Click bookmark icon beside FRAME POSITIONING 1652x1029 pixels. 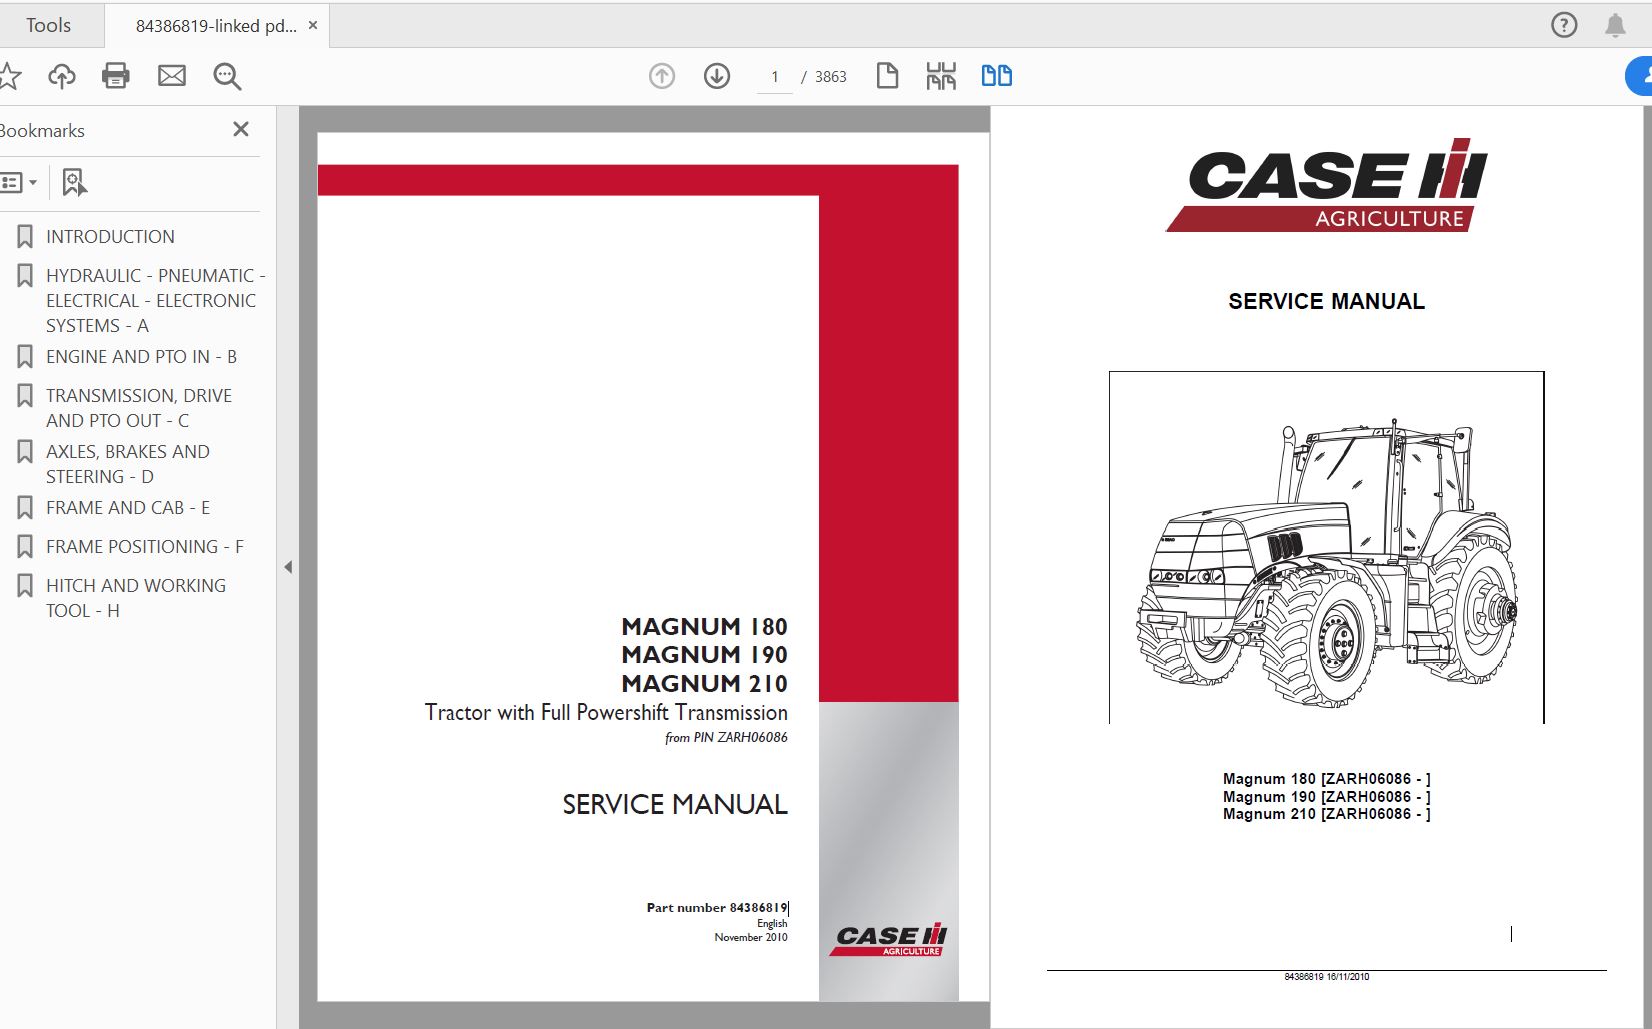point(25,547)
